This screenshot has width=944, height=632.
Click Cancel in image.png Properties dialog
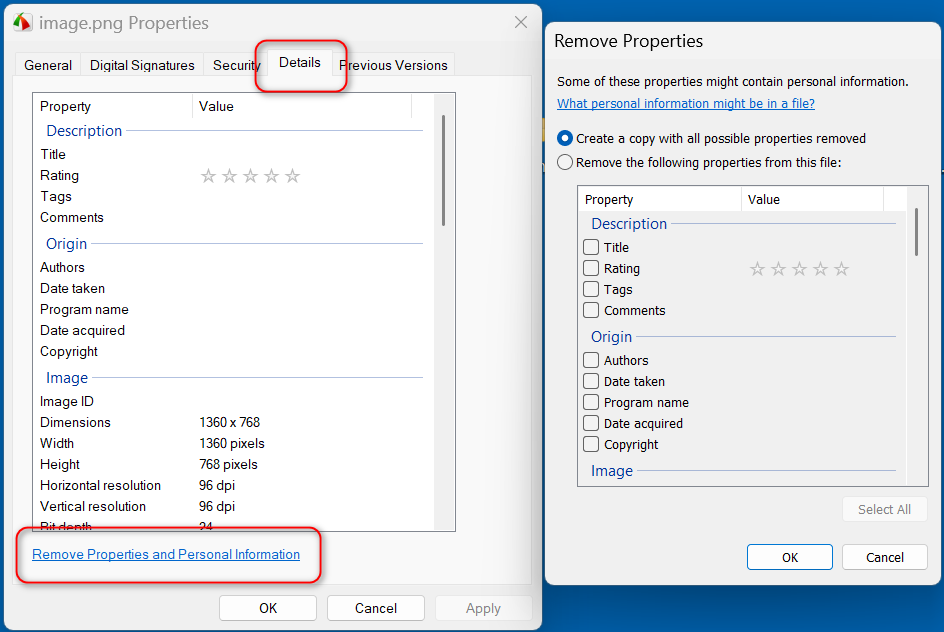[375, 608]
